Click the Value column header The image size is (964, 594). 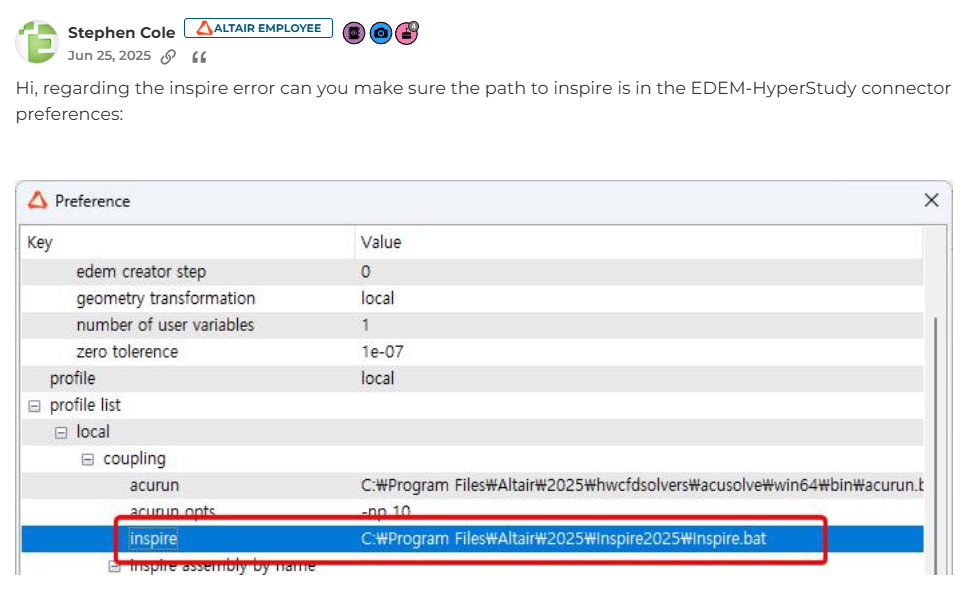coord(638,242)
